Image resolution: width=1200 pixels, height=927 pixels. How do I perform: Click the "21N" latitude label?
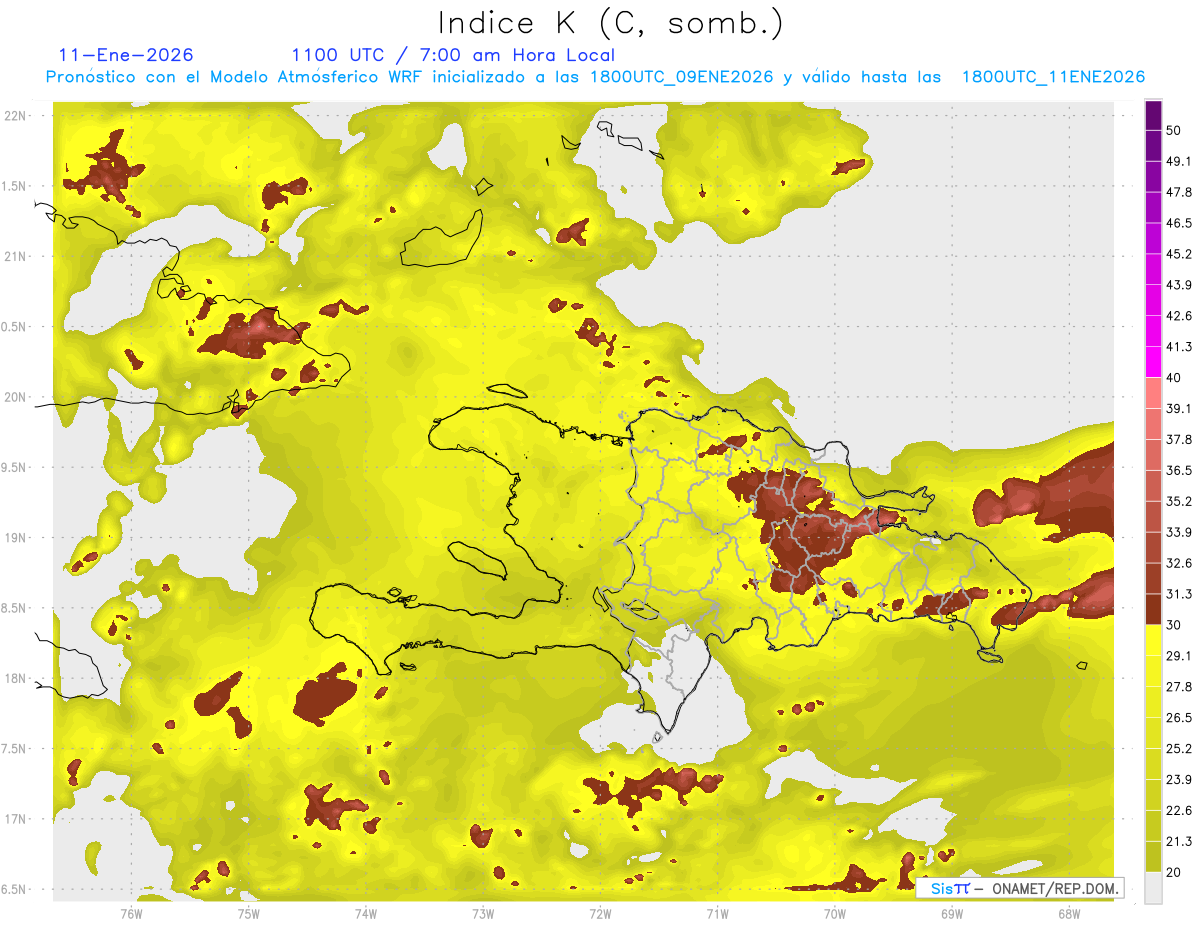[x=15, y=256]
